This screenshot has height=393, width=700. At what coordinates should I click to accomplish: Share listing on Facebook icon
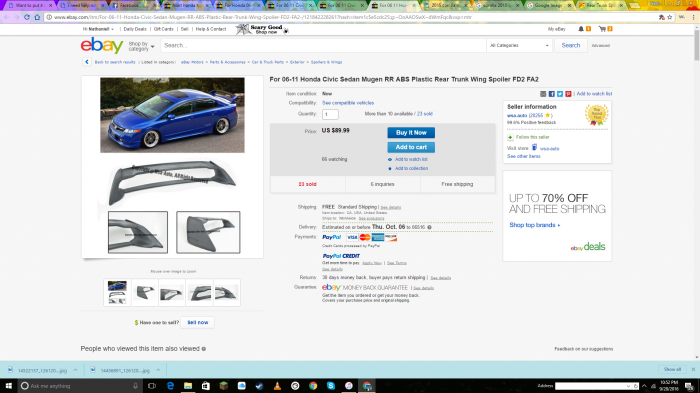pos(551,94)
